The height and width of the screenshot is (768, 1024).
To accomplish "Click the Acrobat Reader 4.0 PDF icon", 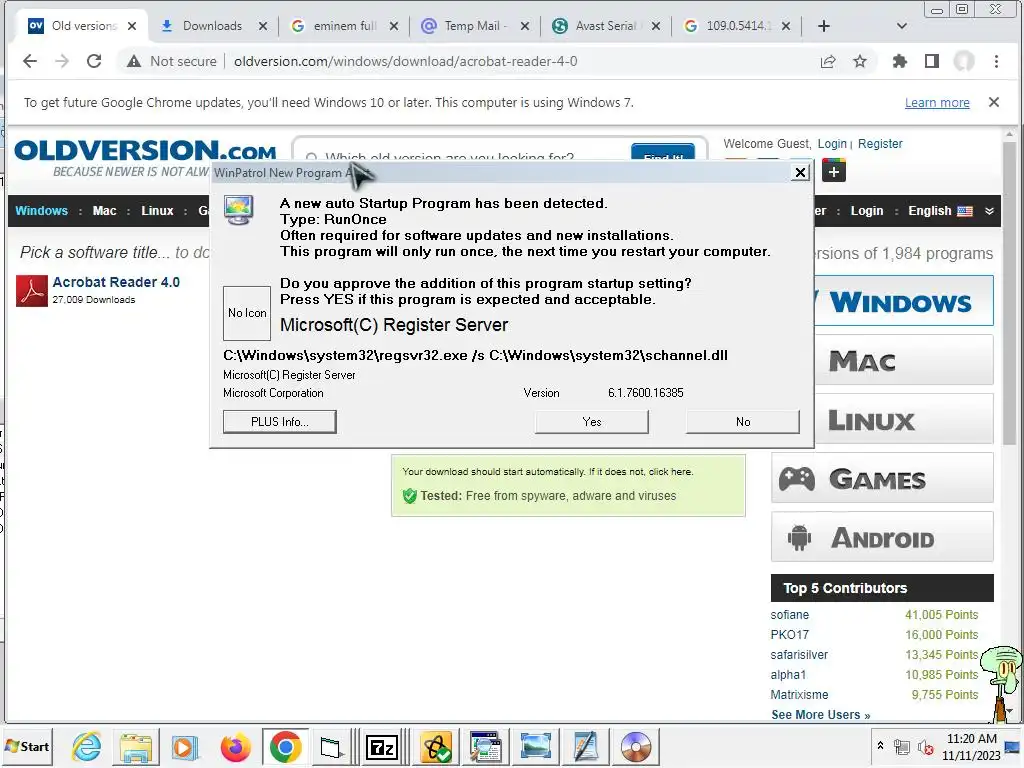I will pos(31,291).
